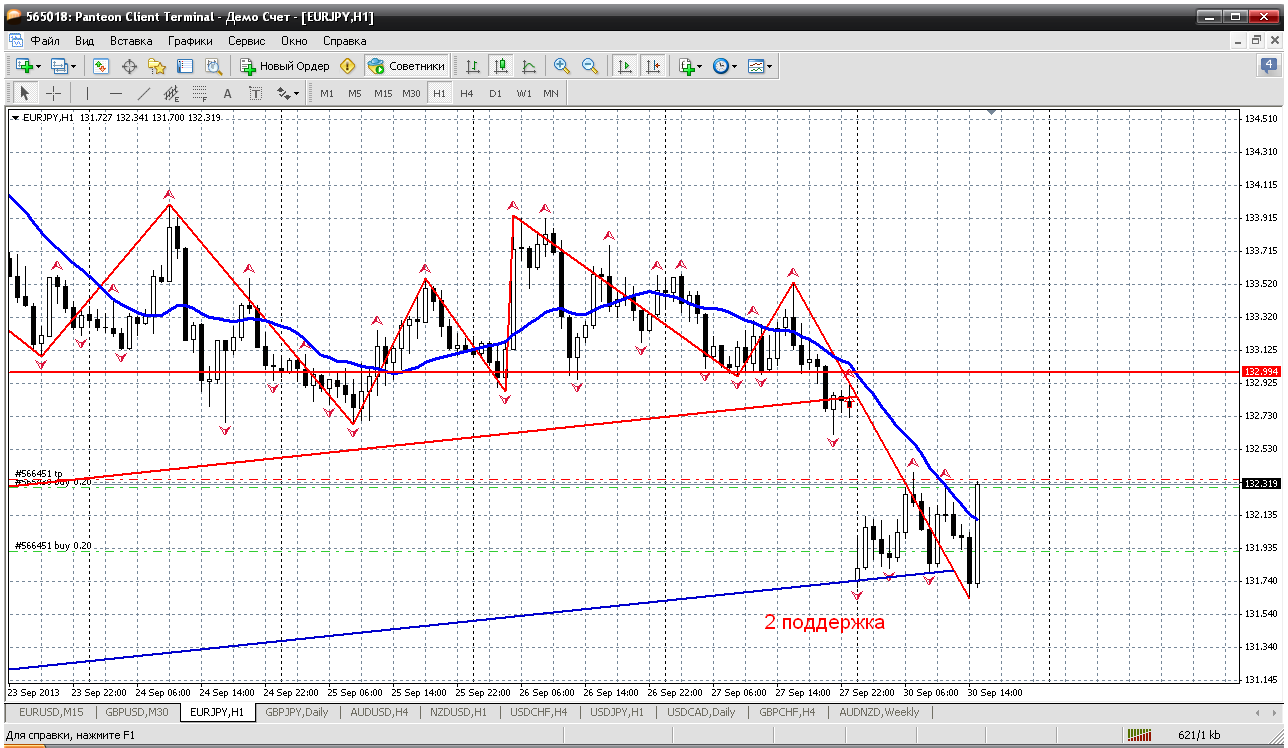Open the Сервис menu

point(247,41)
